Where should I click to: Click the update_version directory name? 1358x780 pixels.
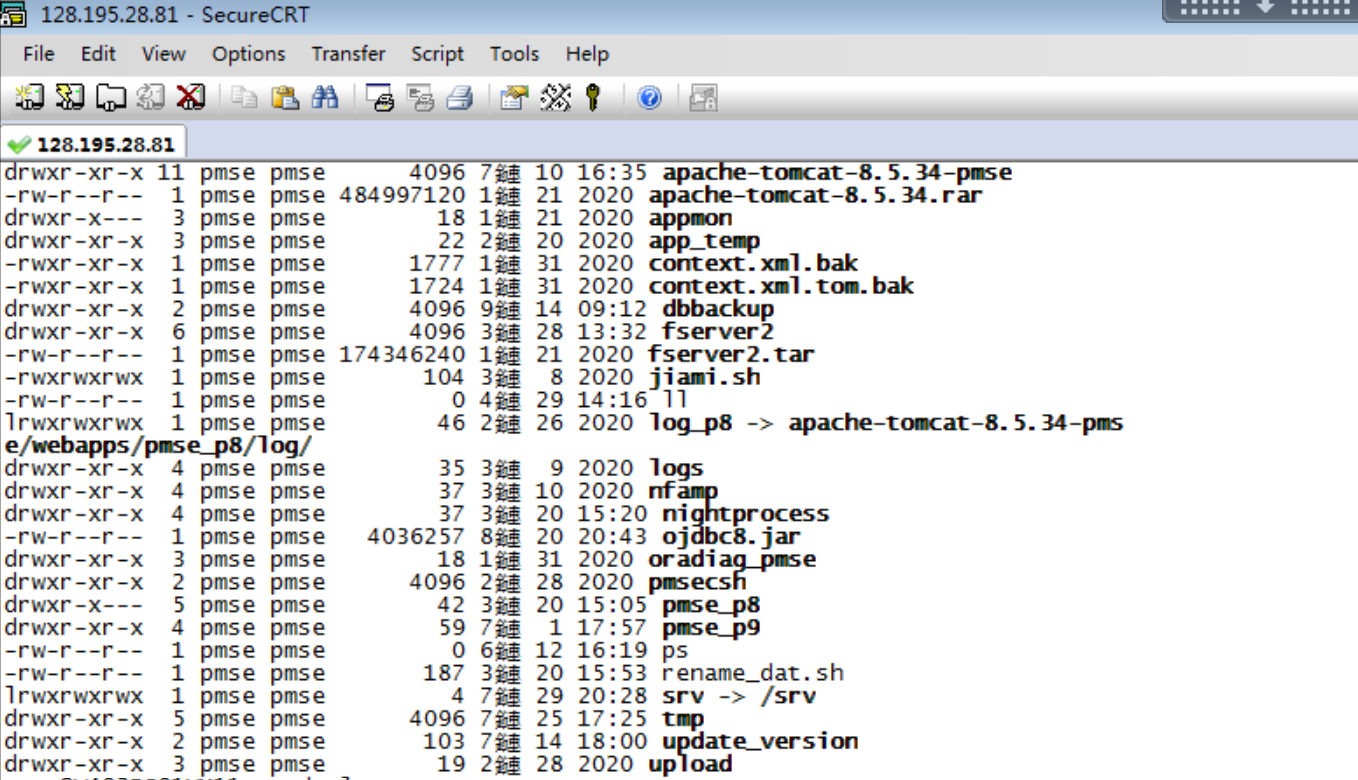[760, 742]
